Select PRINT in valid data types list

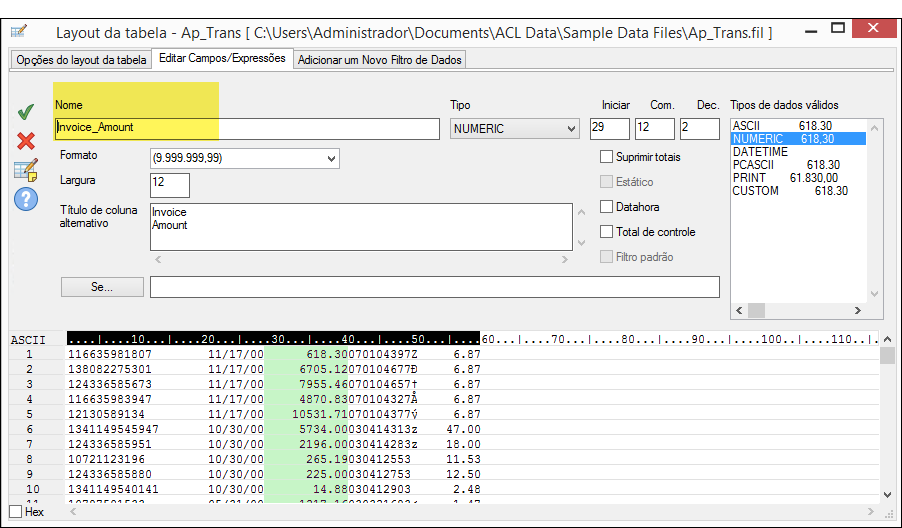(749, 178)
